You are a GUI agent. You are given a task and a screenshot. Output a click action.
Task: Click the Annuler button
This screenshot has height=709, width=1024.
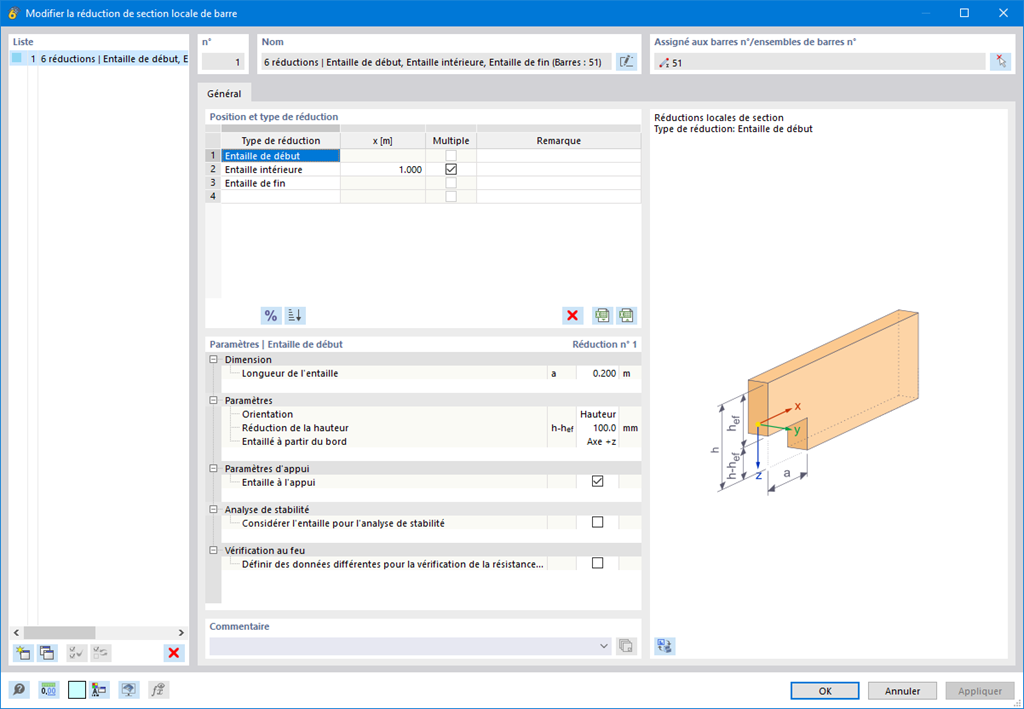pyautogui.click(x=903, y=691)
